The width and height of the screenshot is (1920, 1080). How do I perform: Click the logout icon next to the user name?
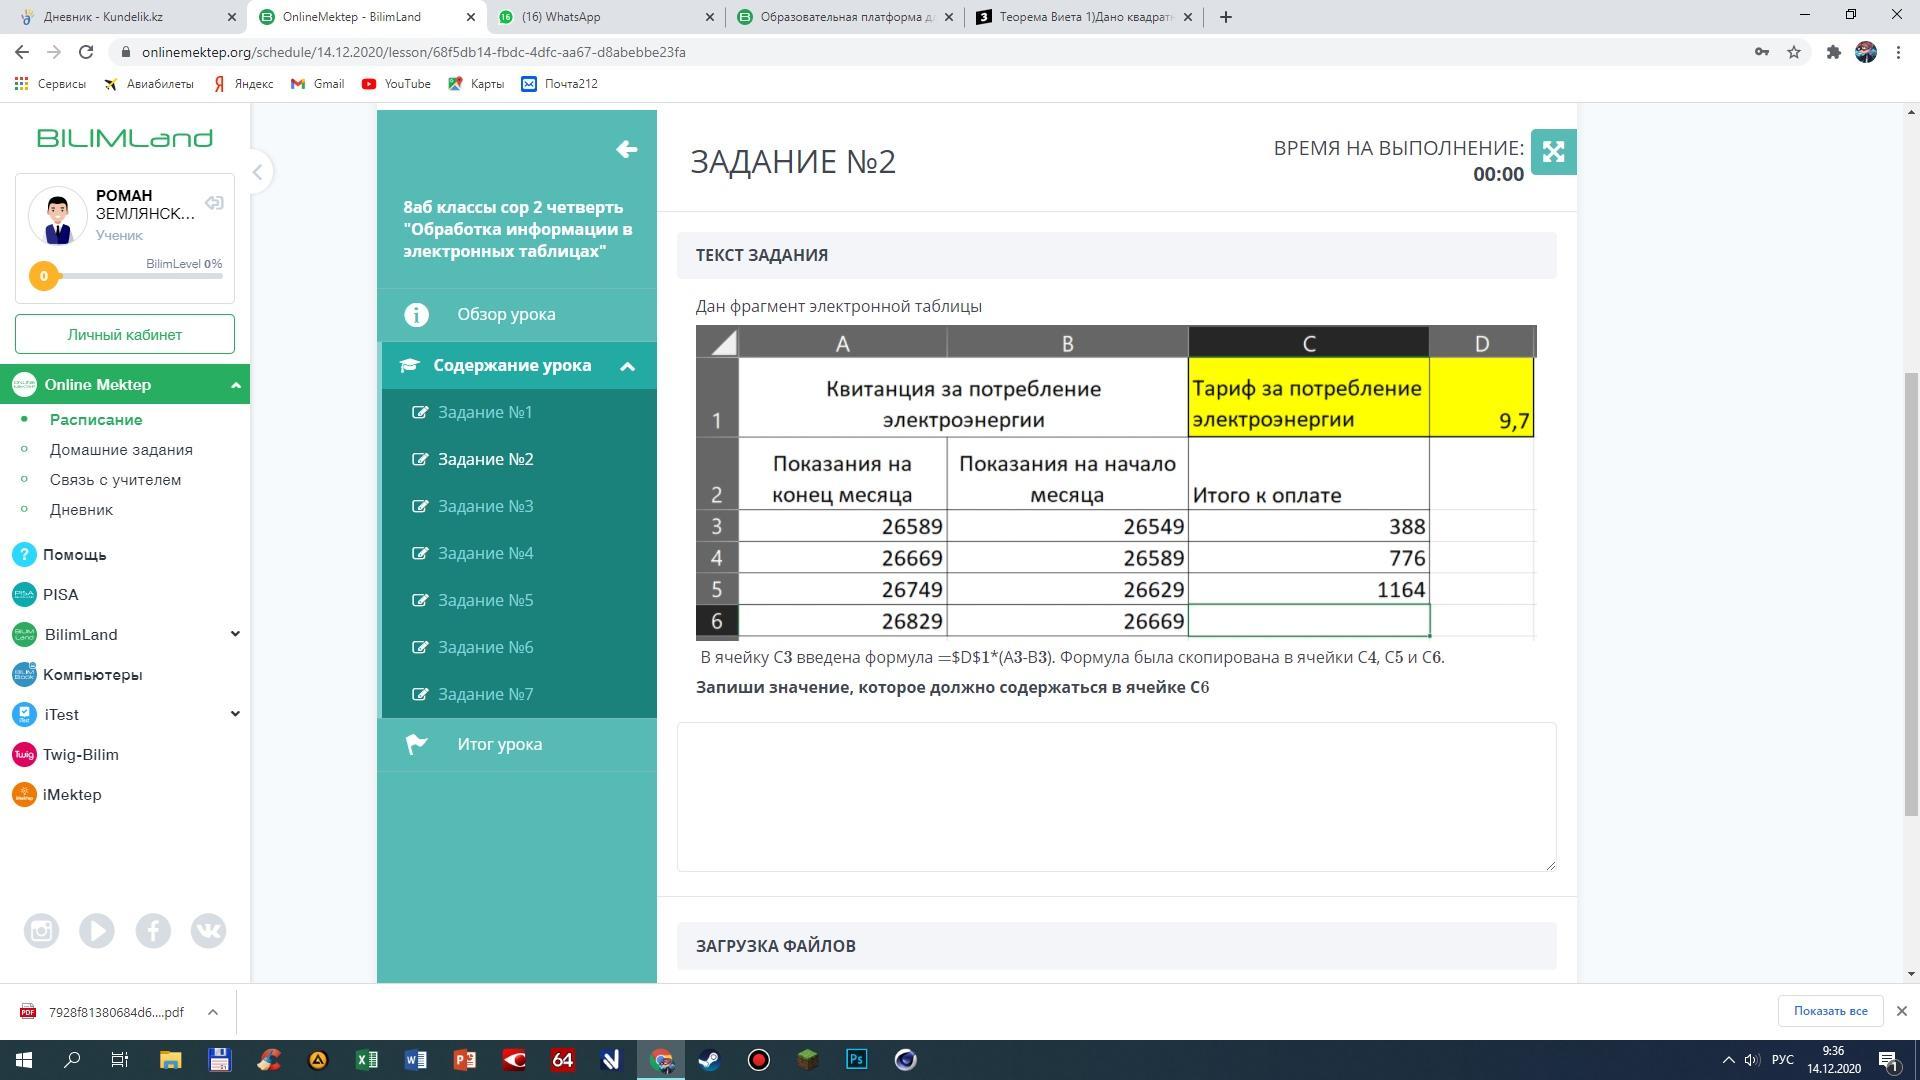pyautogui.click(x=214, y=203)
